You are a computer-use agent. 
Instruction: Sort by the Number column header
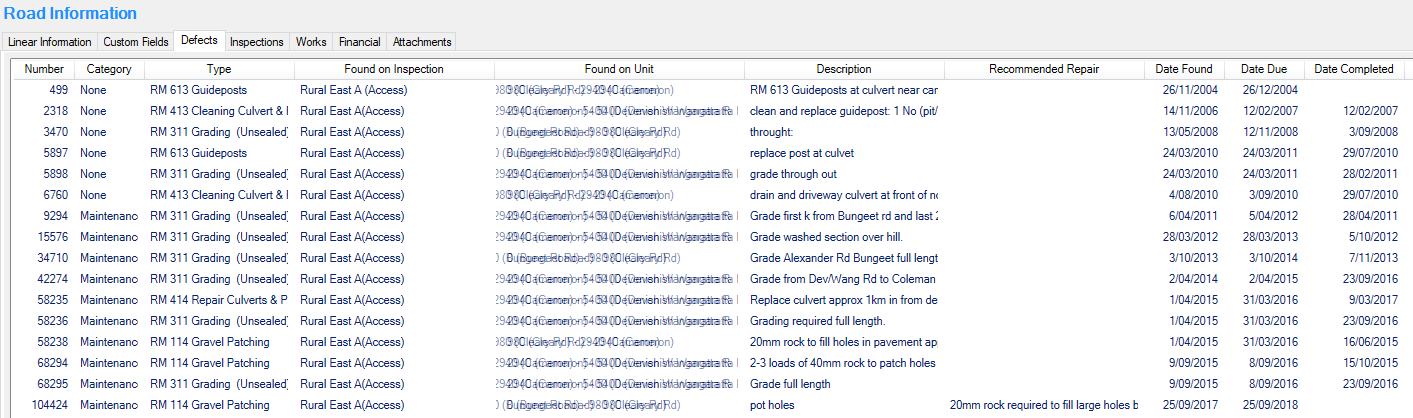tap(44, 69)
